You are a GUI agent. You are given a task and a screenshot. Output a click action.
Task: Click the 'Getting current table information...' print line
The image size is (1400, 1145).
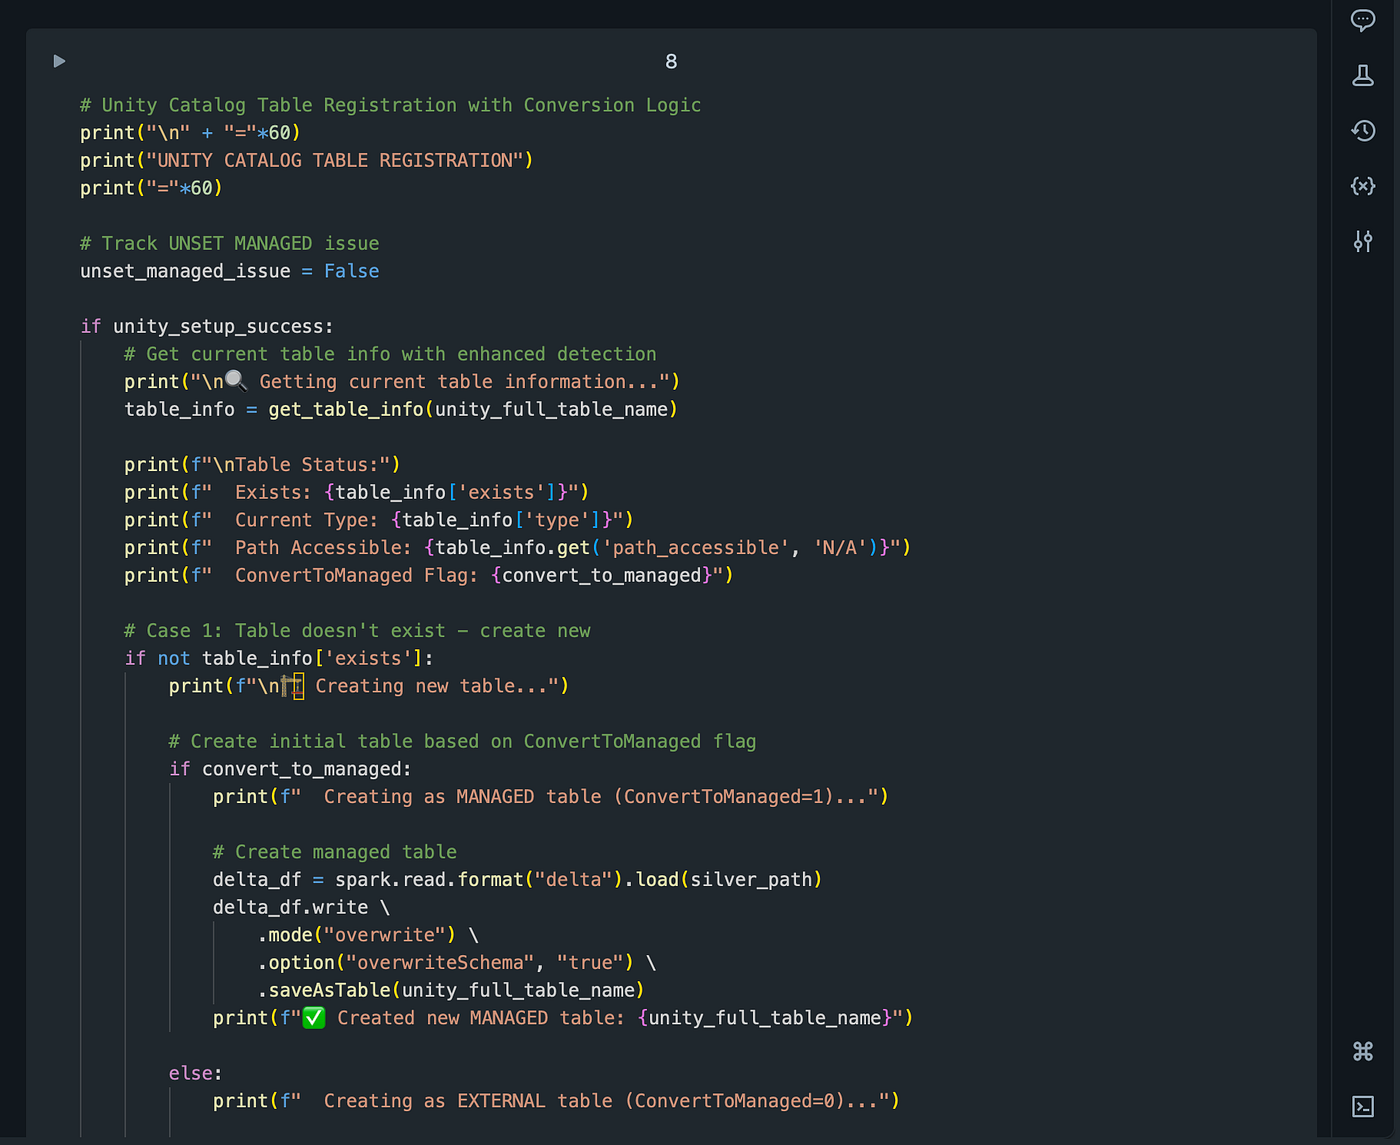pyautogui.click(x=402, y=382)
